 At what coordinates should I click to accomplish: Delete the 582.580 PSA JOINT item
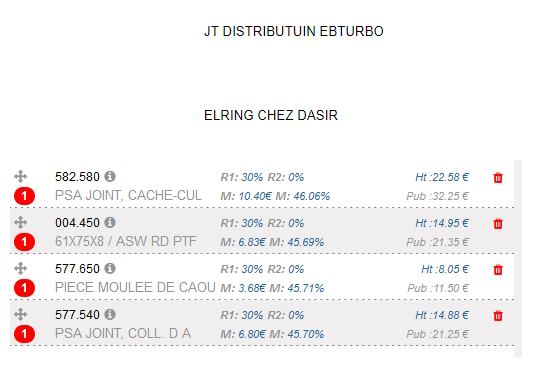point(498,178)
